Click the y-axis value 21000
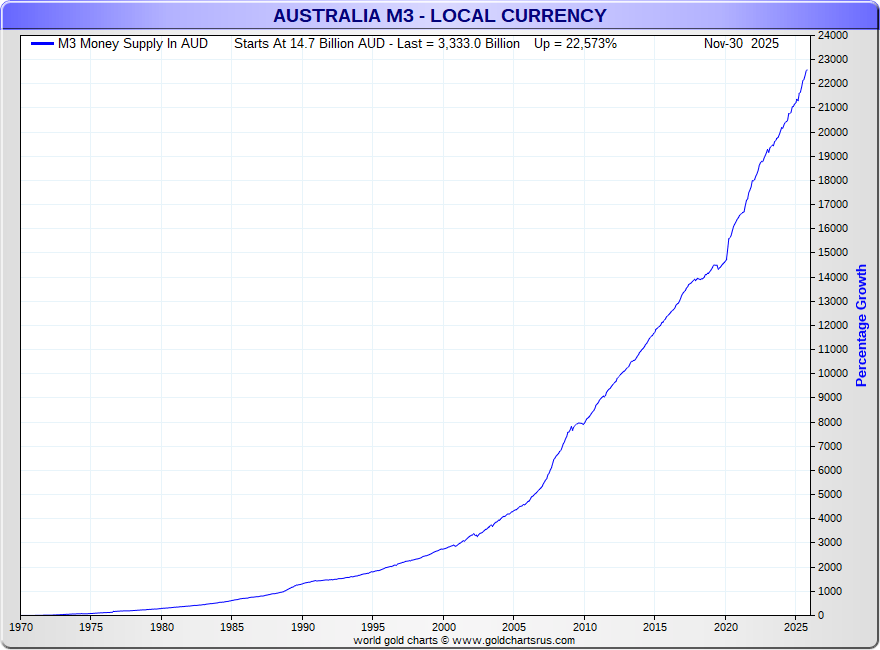880x650 pixels. (833, 108)
